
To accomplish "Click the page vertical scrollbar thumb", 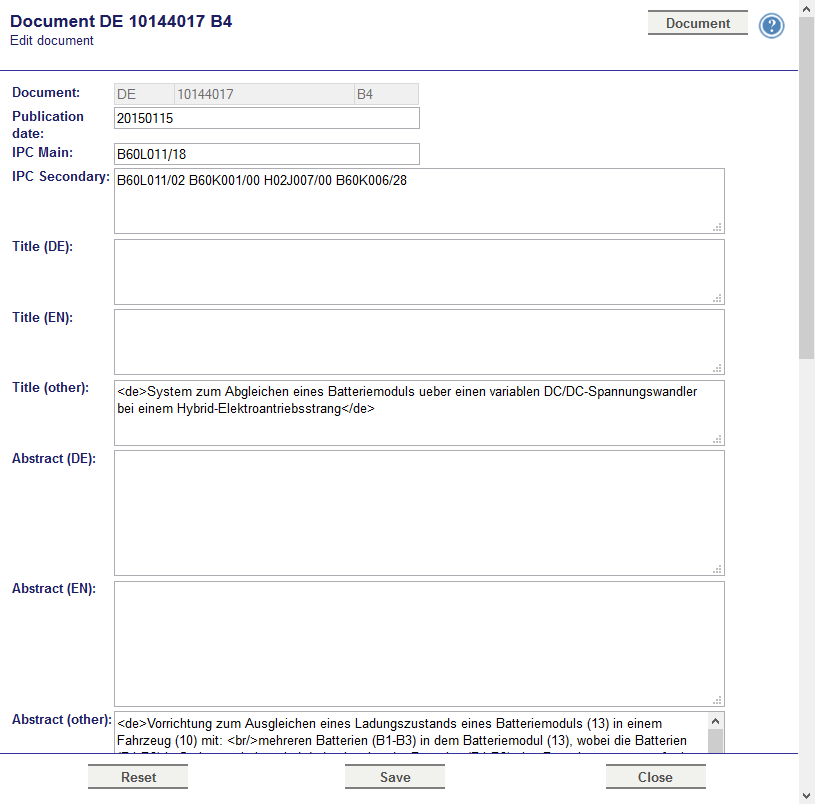I will (x=807, y=188).
